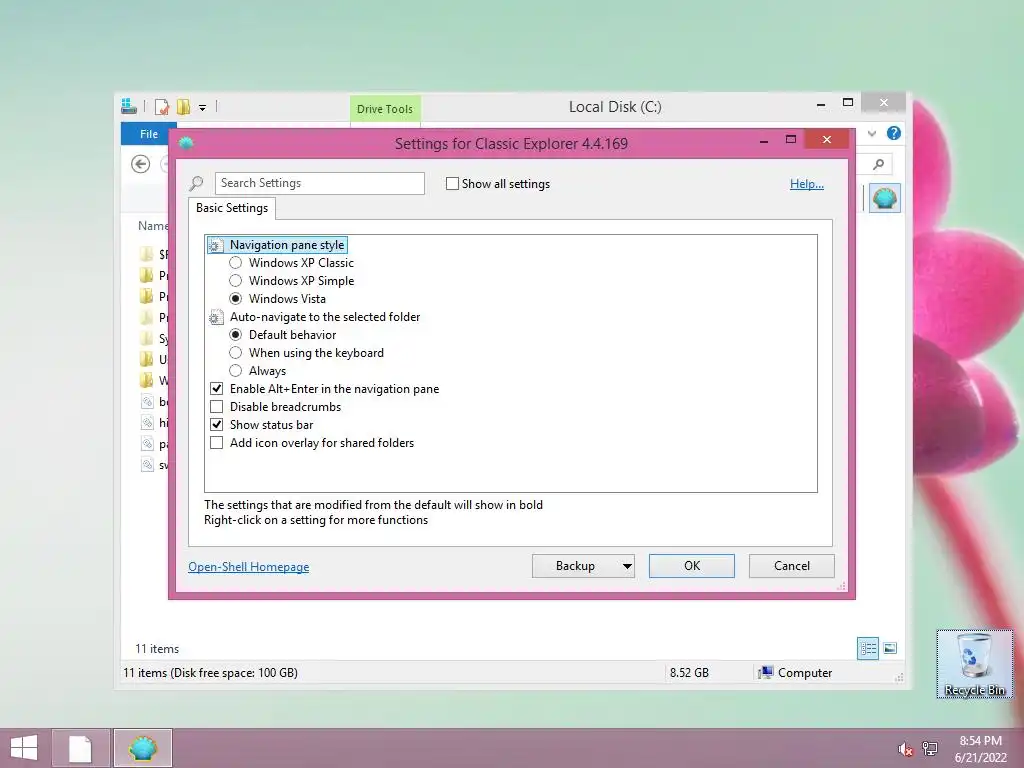Click the Properties quick access icon in Explorer

pos(161,106)
